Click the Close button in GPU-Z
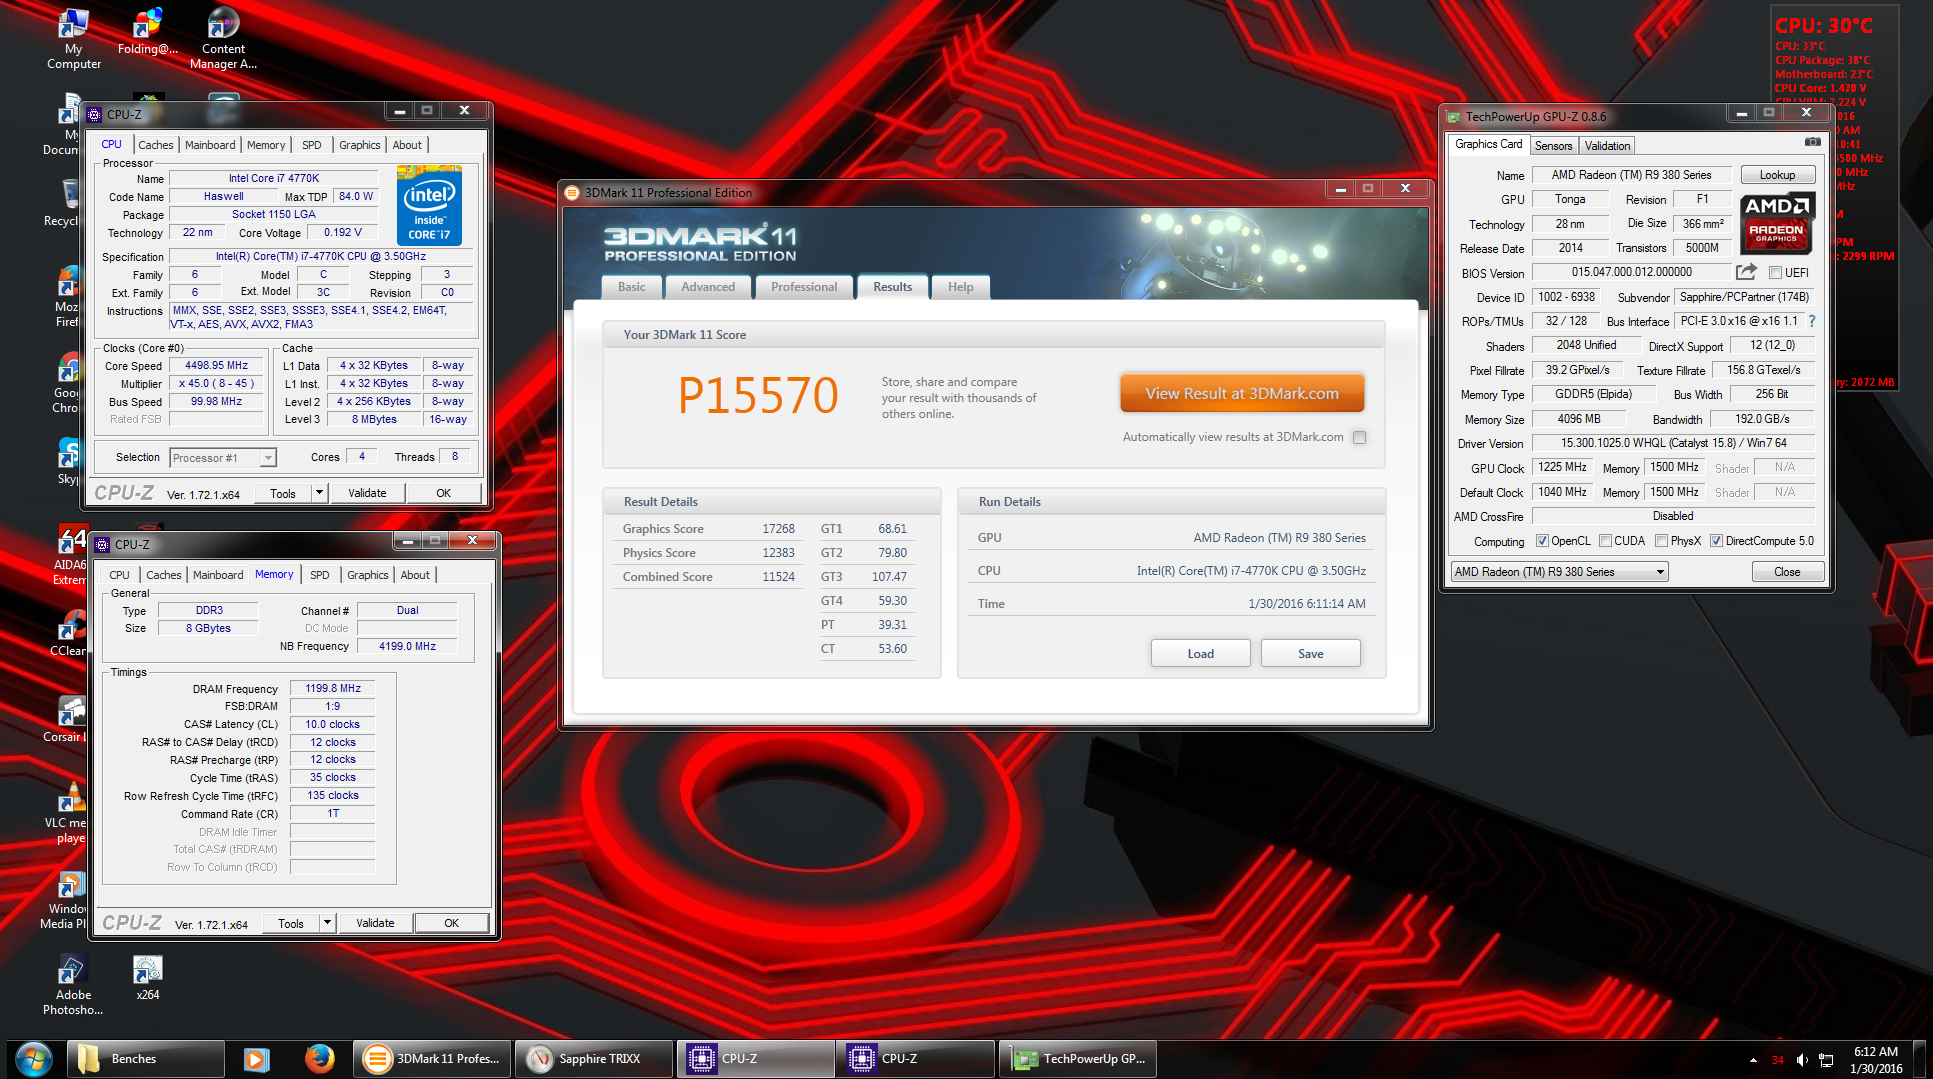The image size is (1933, 1079). pos(1787,572)
